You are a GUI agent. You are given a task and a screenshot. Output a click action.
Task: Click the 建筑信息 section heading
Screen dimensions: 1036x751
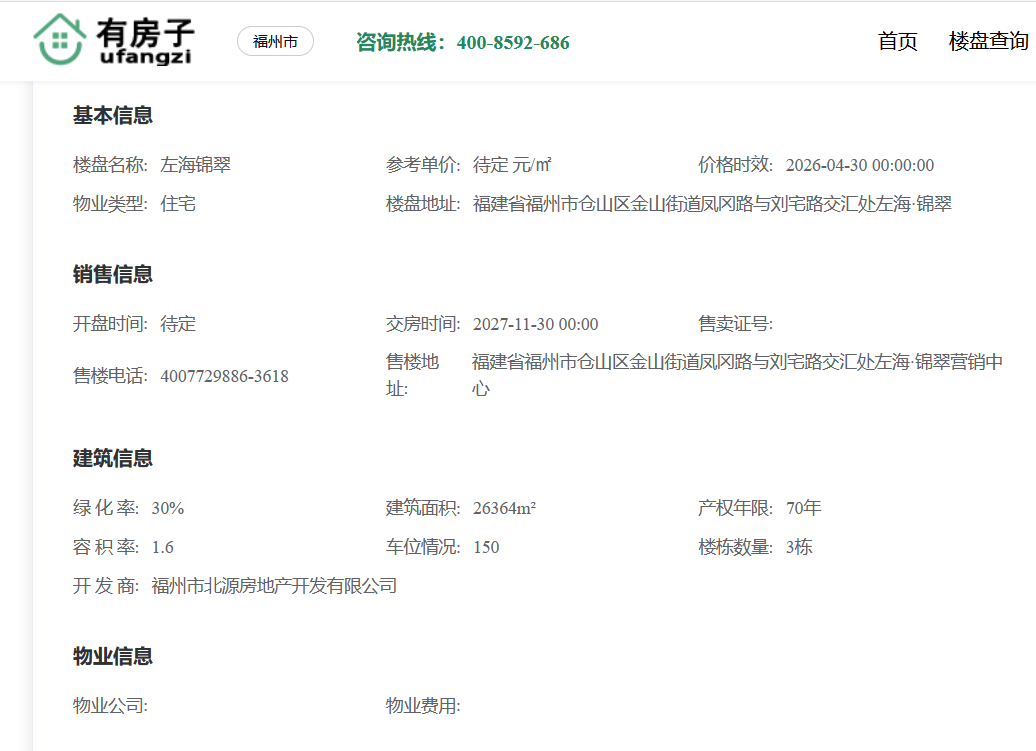click(113, 458)
